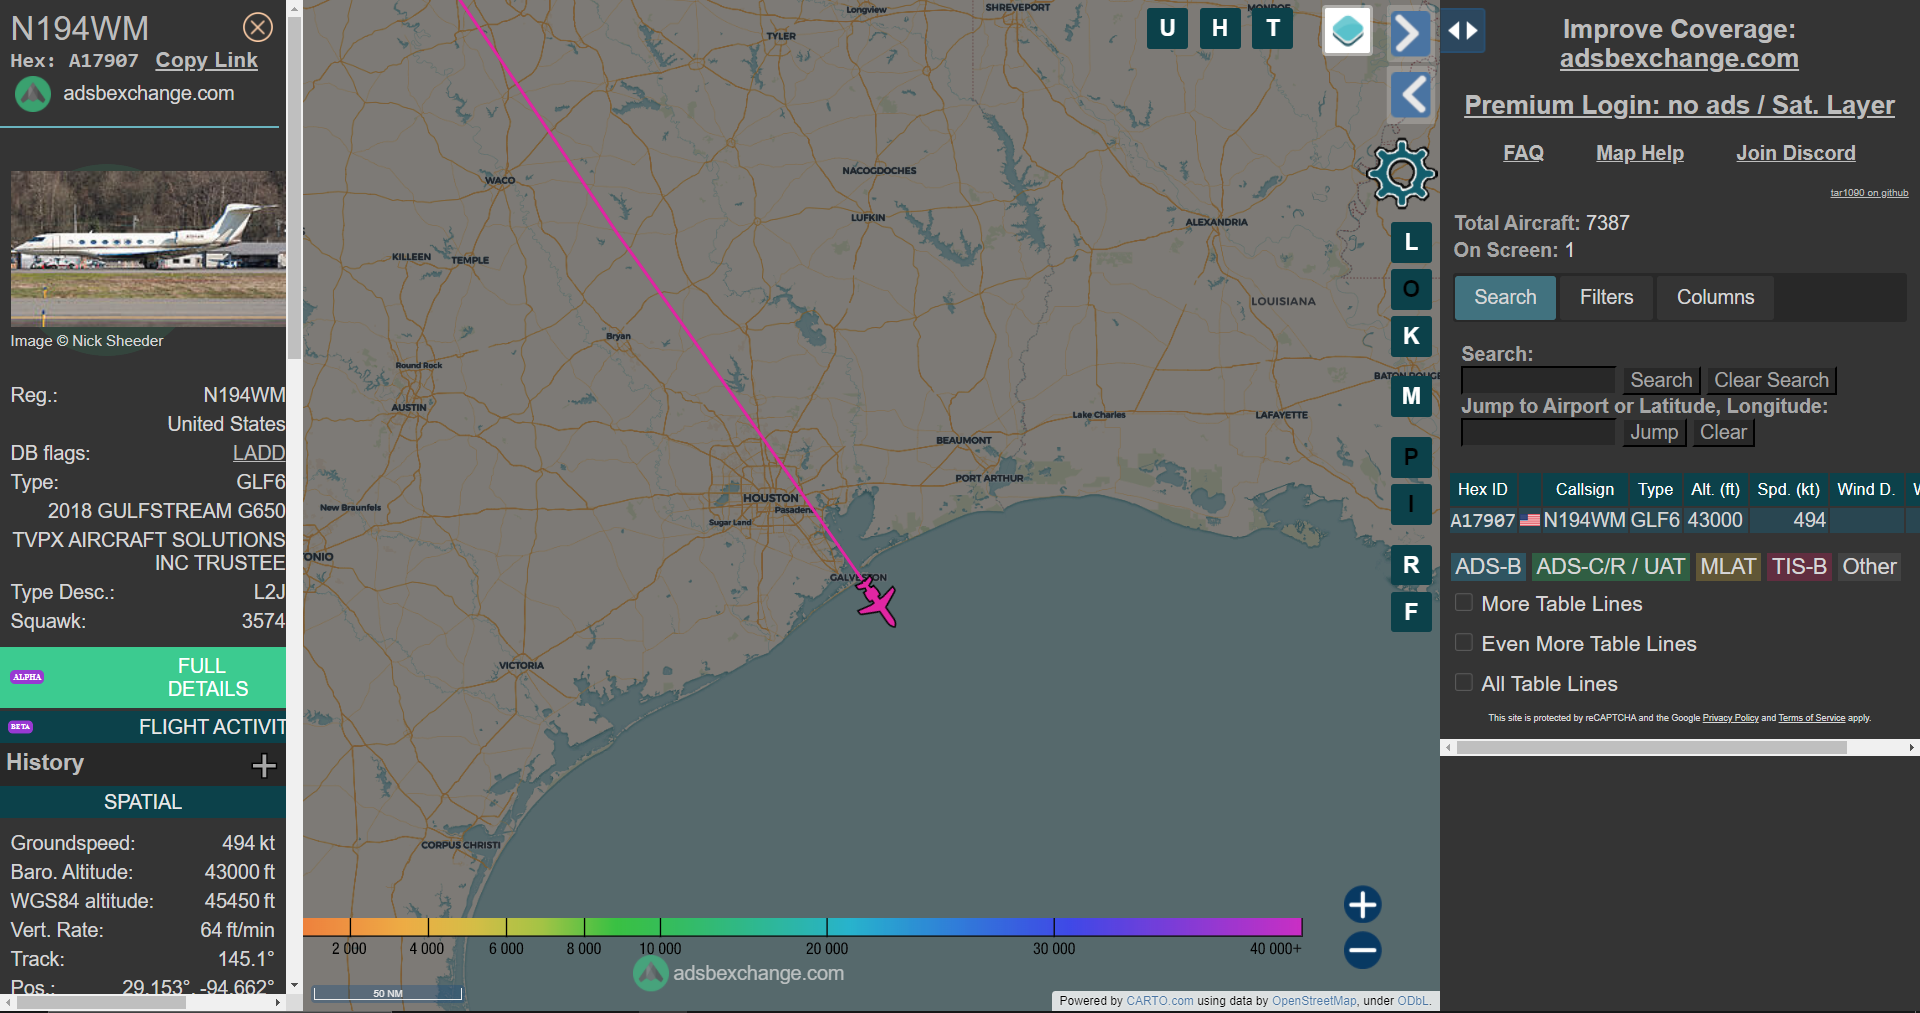Click the right panel horizontal scrollbar

click(1650, 747)
